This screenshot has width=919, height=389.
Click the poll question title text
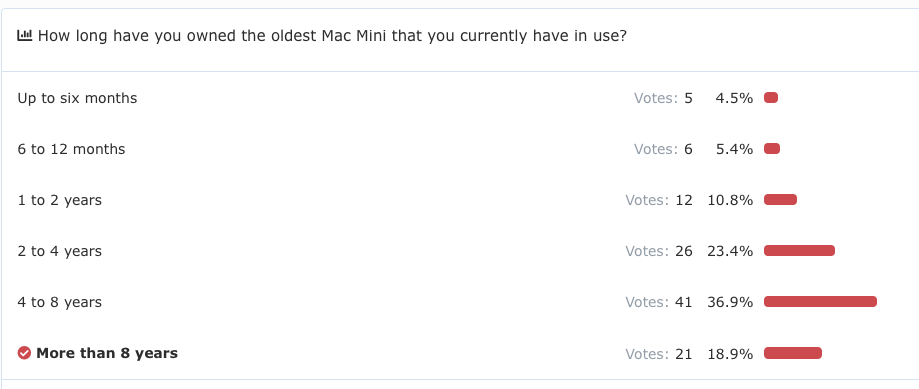[x=332, y=36]
